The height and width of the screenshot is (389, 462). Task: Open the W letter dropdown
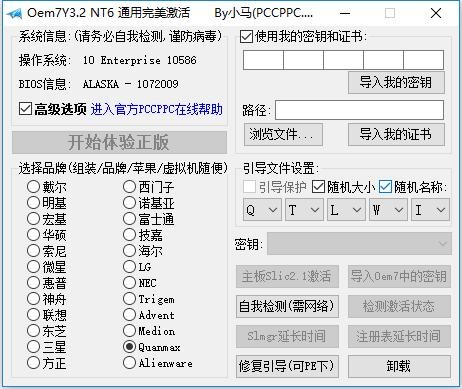point(388,210)
